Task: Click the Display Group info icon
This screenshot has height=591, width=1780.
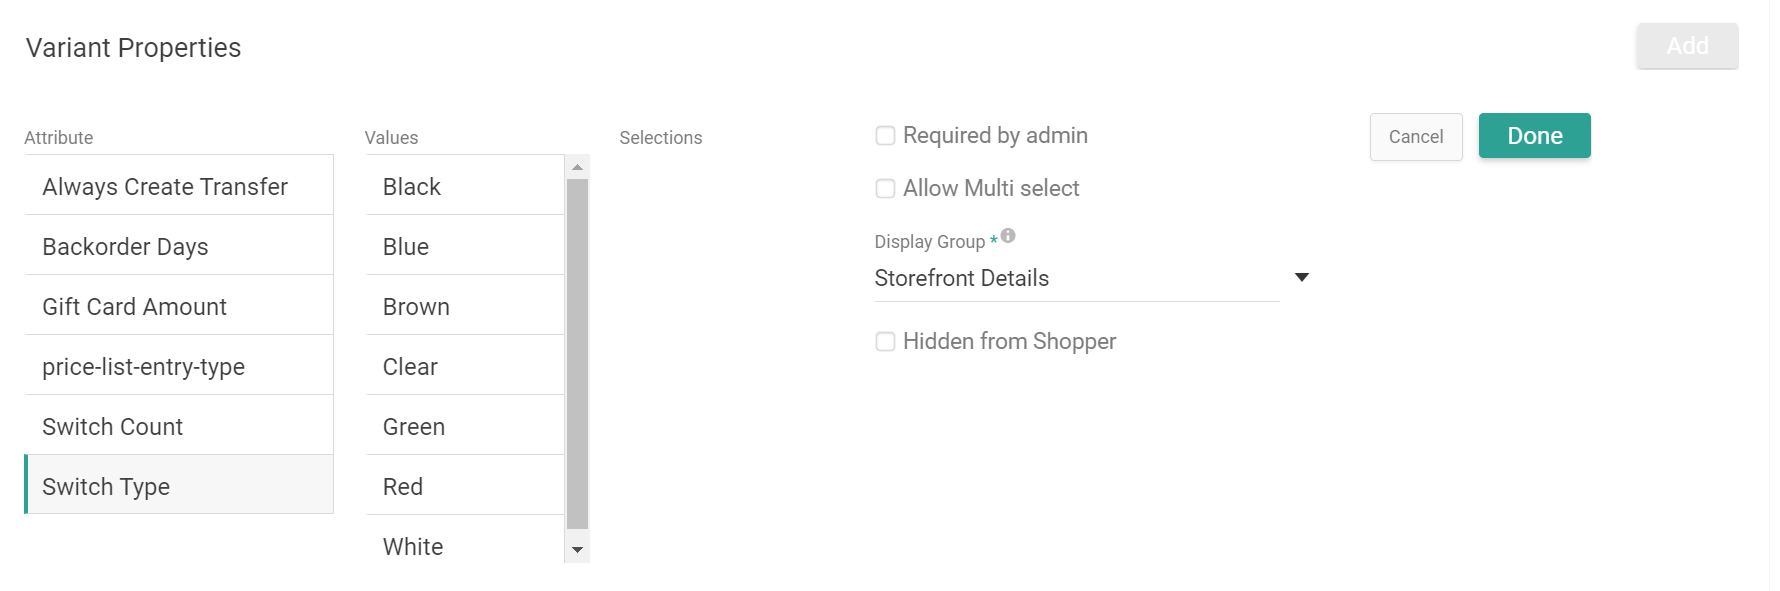Action: pos(1007,236)
